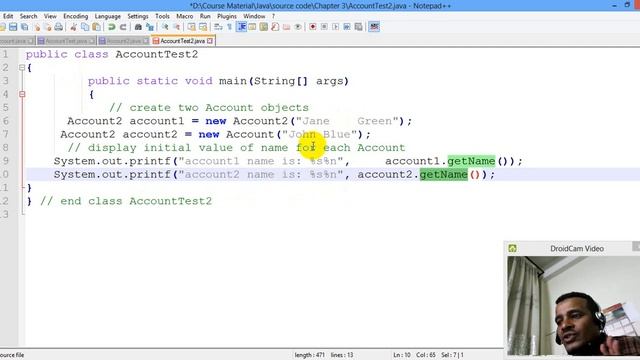Start macro recording with red dot icon
Viewport: 640px width, 360px height.
coord(313,27)
